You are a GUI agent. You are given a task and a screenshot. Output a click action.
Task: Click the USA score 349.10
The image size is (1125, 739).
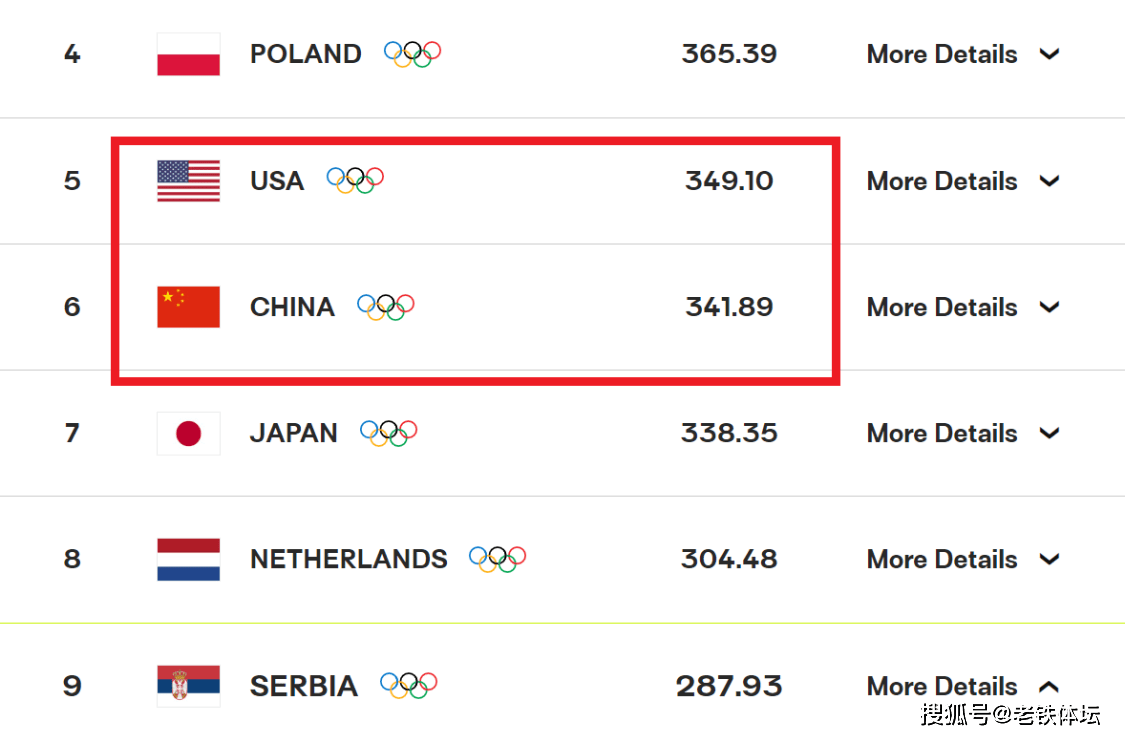(729, 181)
